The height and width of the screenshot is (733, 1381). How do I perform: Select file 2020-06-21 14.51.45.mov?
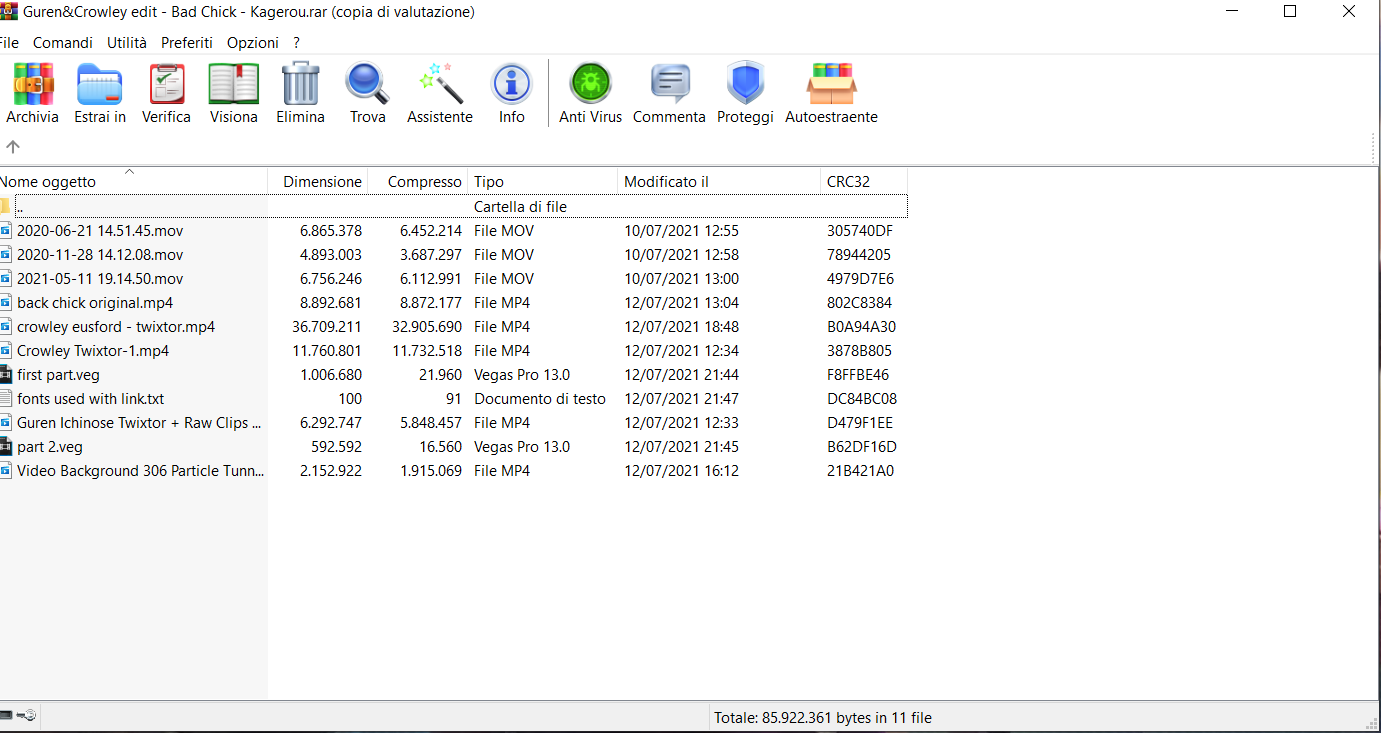(x=100, y=231)
